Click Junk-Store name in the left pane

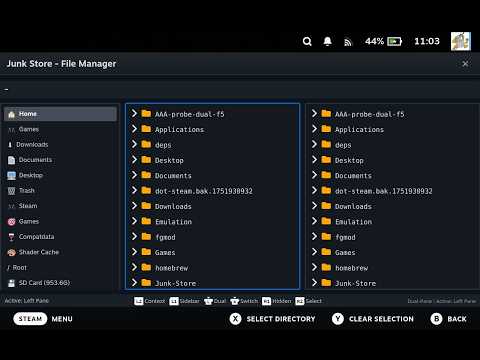[x=175, y=283]
